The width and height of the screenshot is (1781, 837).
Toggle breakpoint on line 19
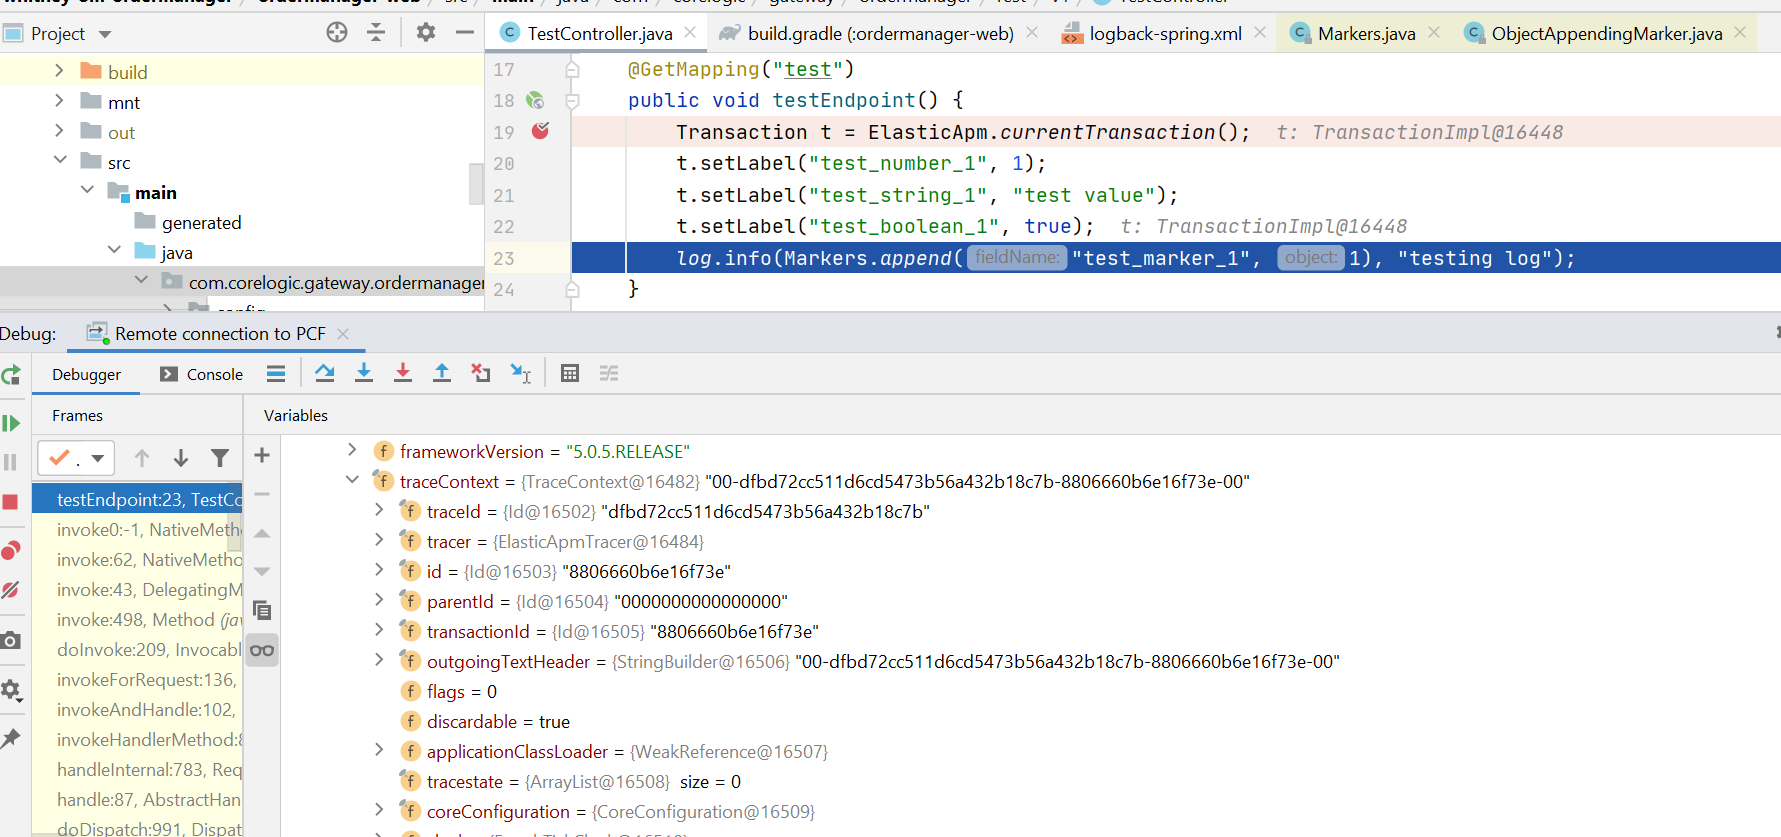point(541,131)
